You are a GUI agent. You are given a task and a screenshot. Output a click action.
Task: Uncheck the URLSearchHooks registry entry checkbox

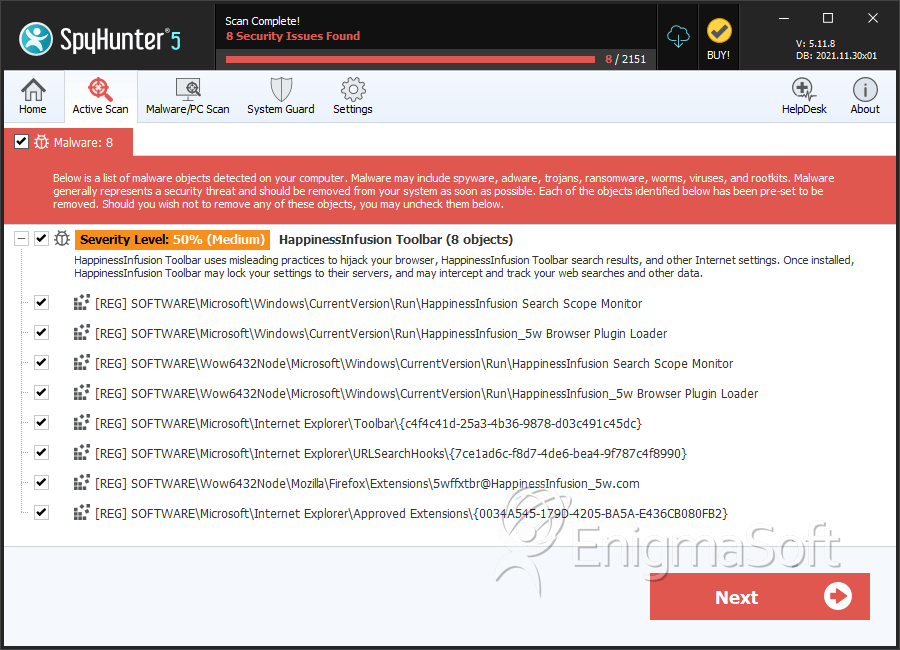[x=41, y=452]
